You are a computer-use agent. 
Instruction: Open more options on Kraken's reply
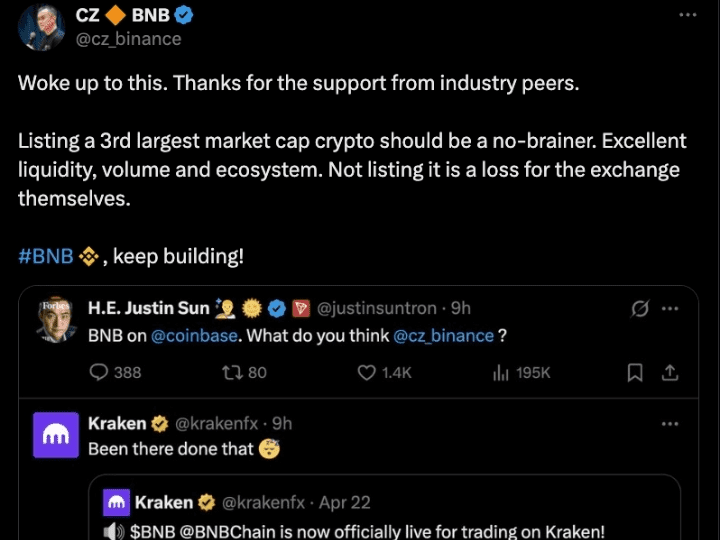(x=671, y=424)
